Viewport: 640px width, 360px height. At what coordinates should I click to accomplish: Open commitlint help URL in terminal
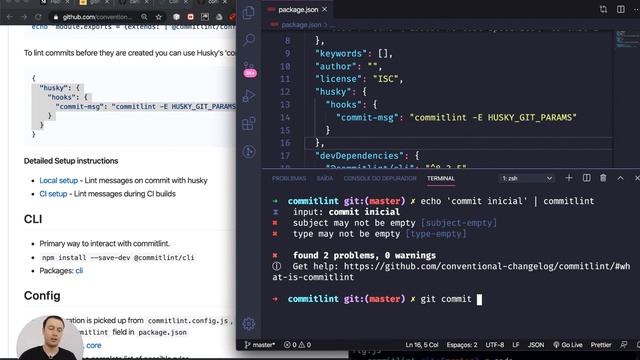tap(451, 272)
